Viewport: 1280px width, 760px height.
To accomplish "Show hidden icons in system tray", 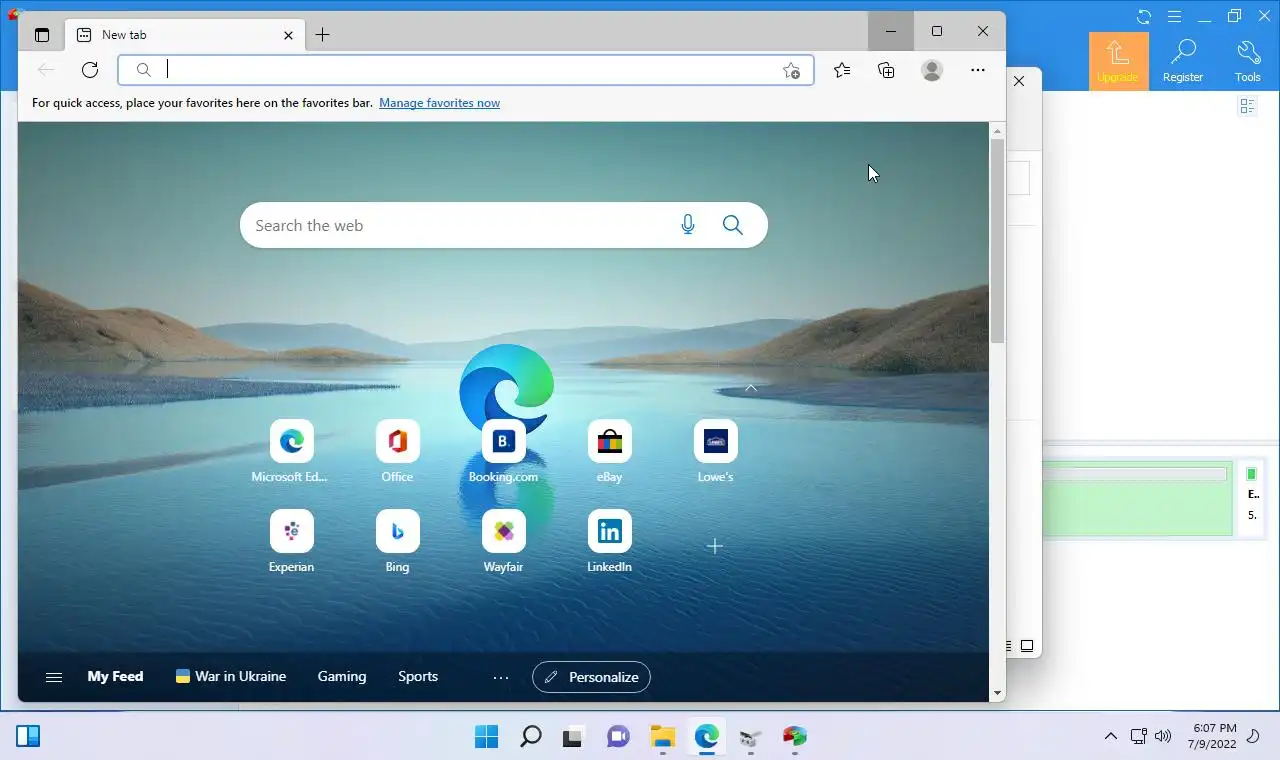I will [1110, 736].
